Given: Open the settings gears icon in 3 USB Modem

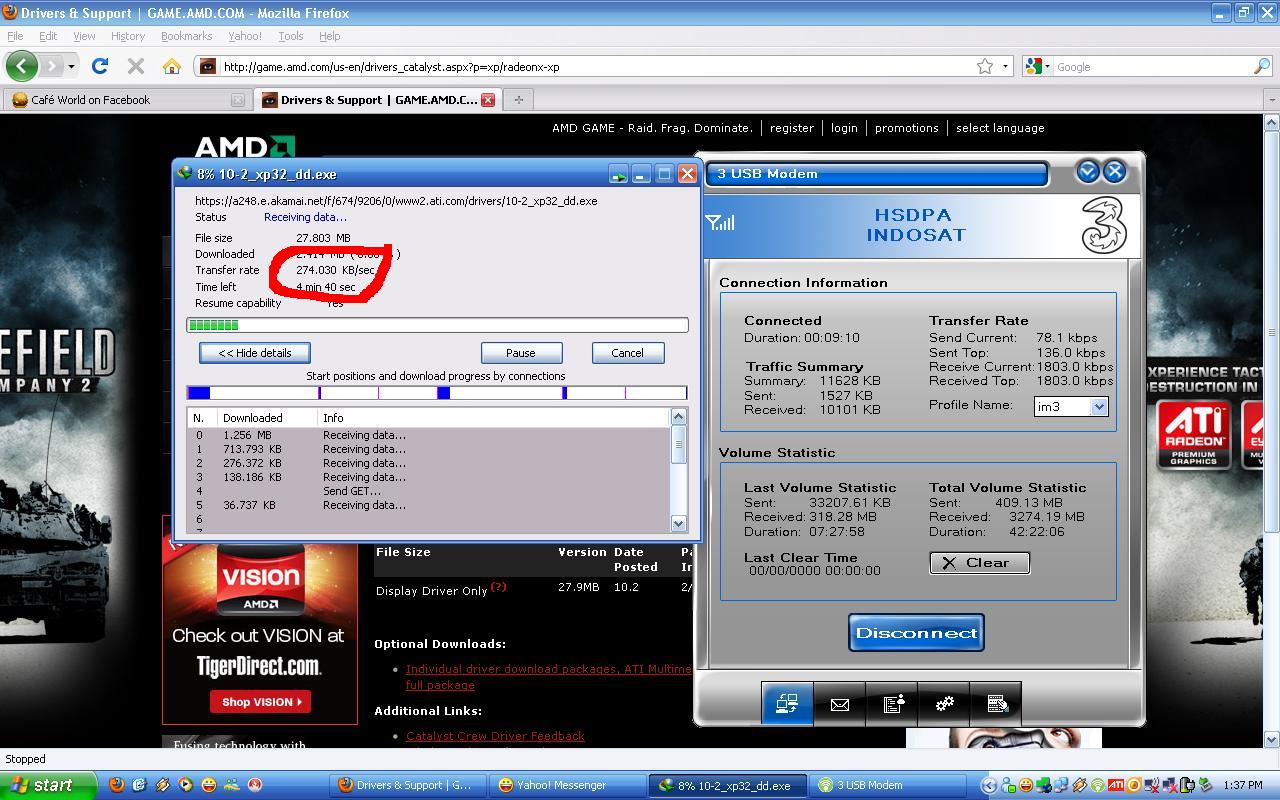Looking at the screenshot, I should (944, 704).
